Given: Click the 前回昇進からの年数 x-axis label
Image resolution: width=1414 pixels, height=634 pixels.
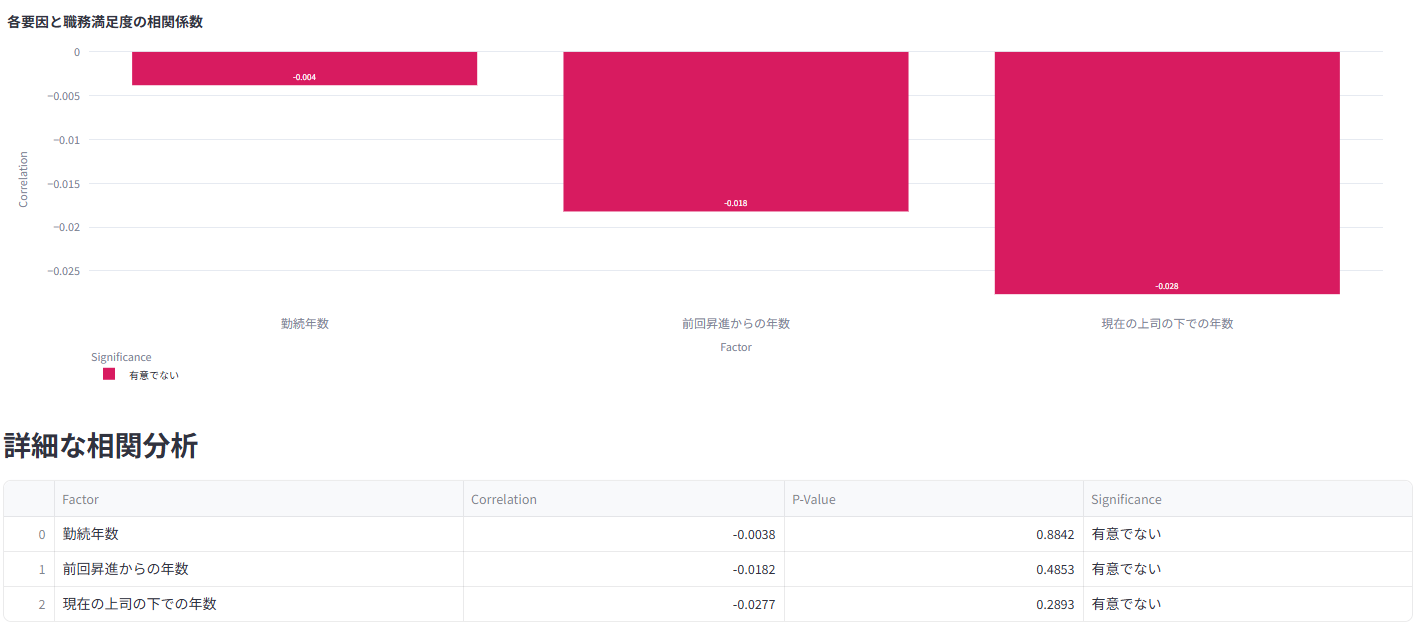Looking at the screenshot, I should [x=736, y=324].
